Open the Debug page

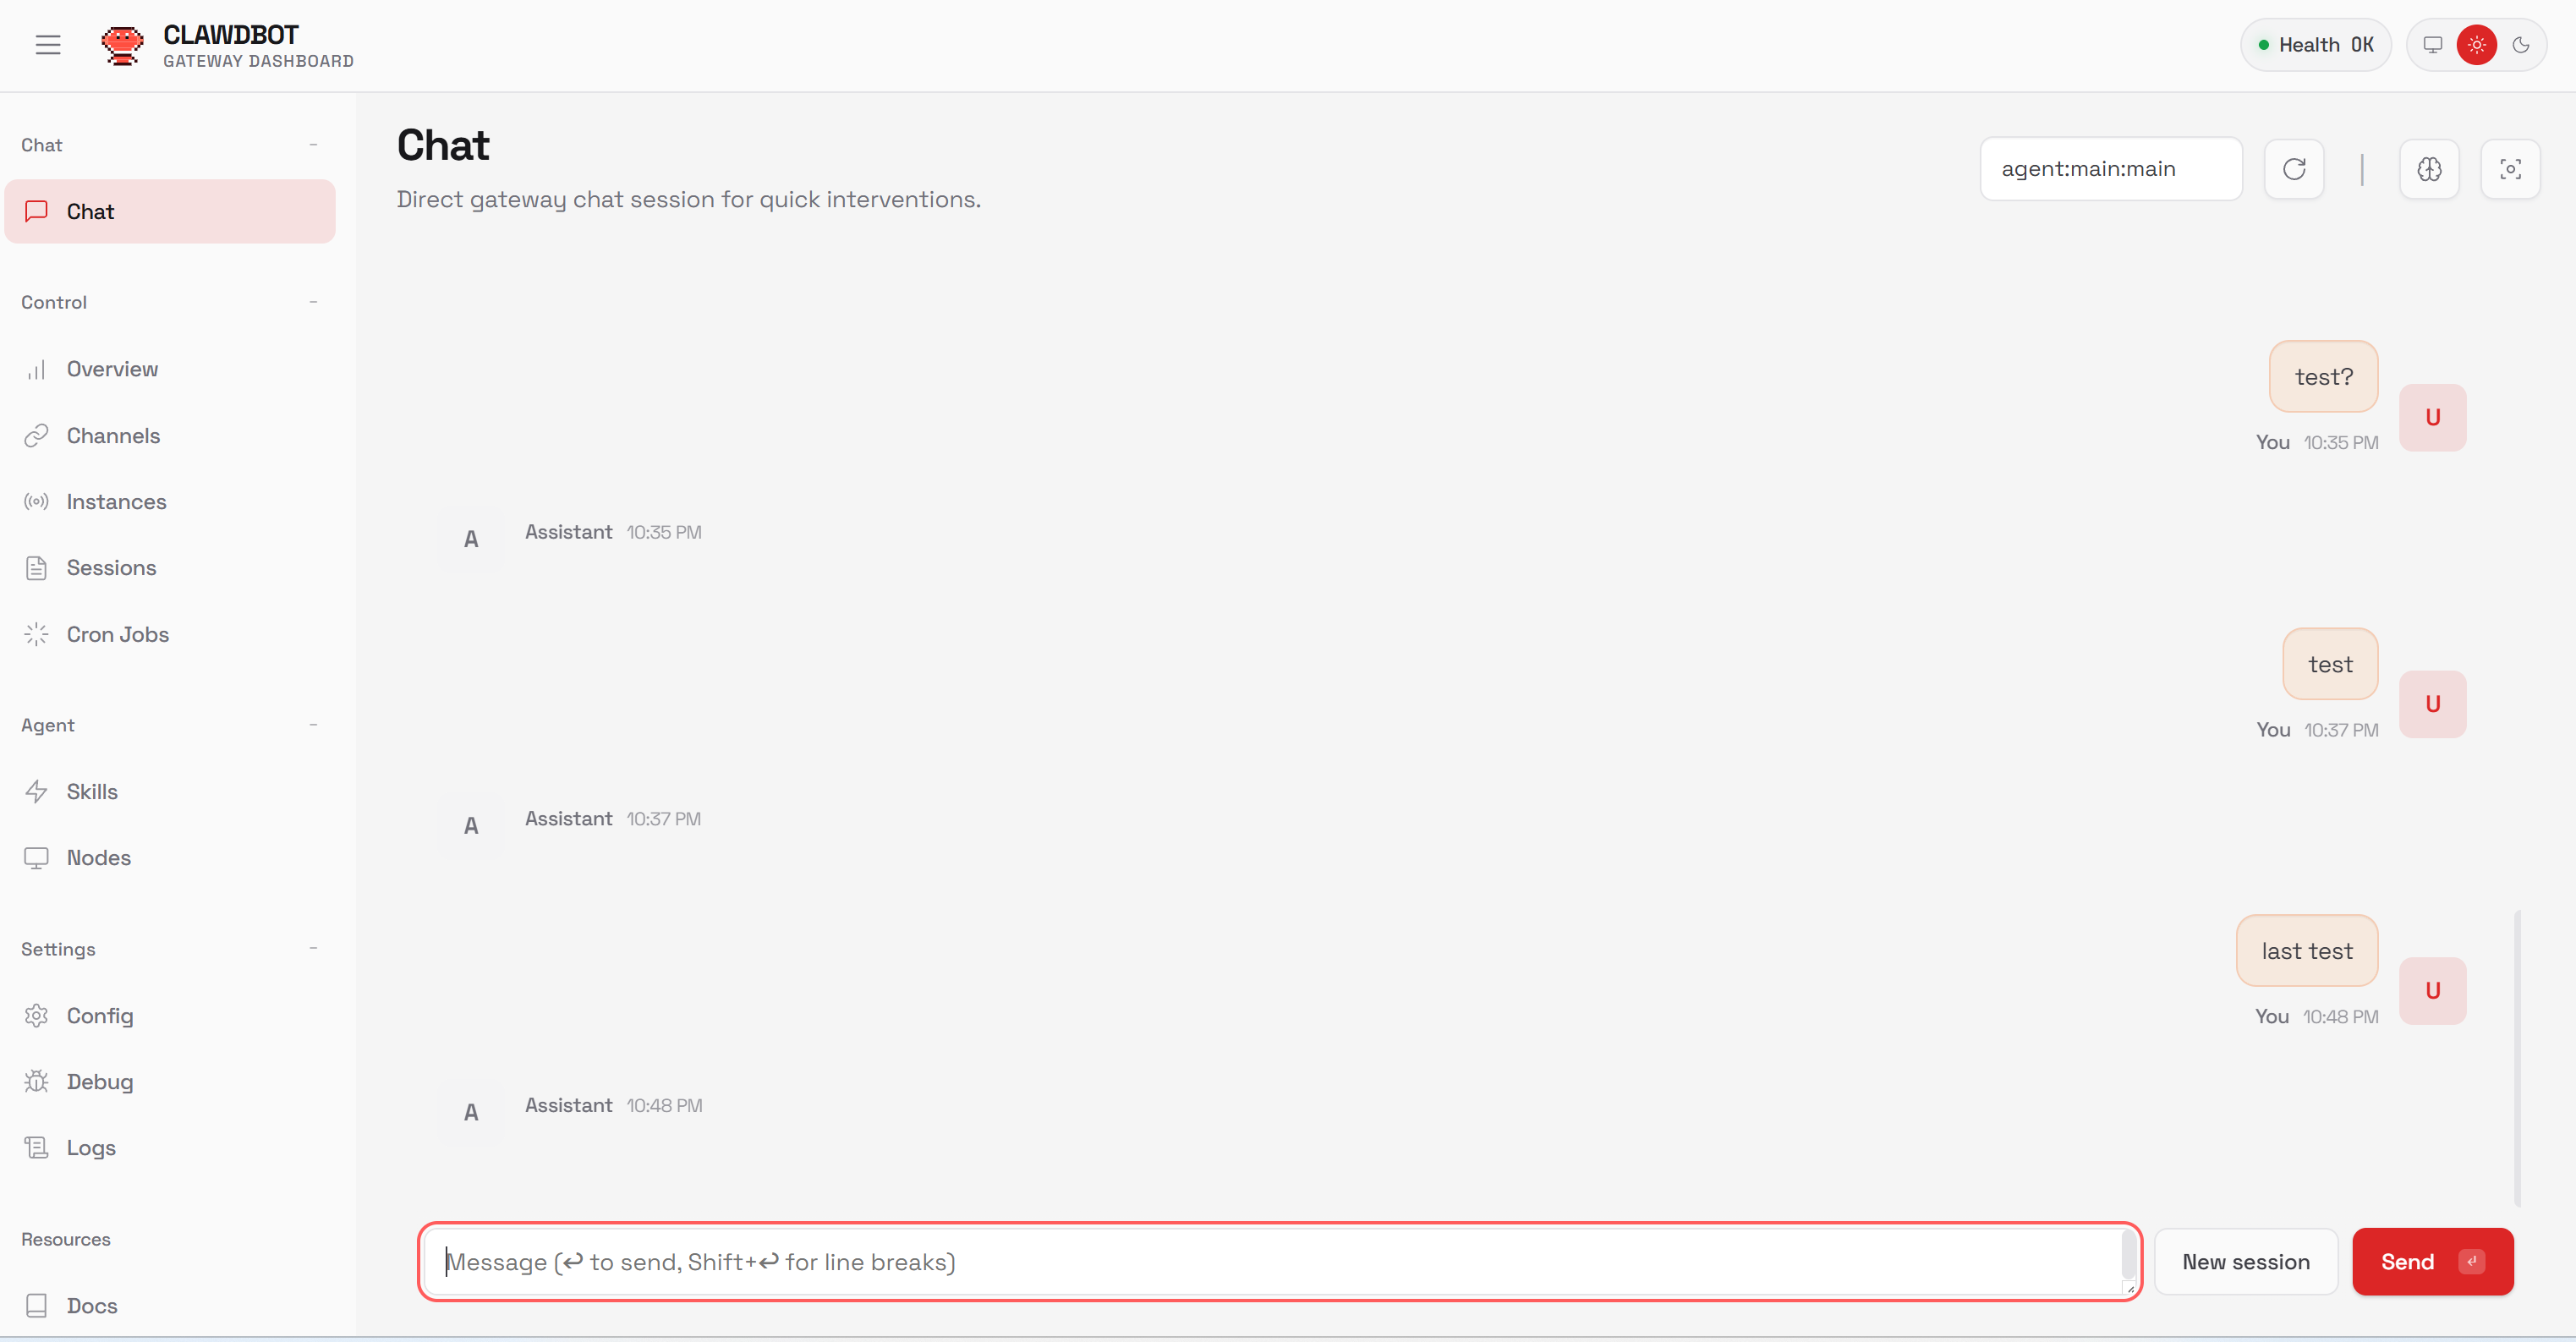pos(99,1081)
